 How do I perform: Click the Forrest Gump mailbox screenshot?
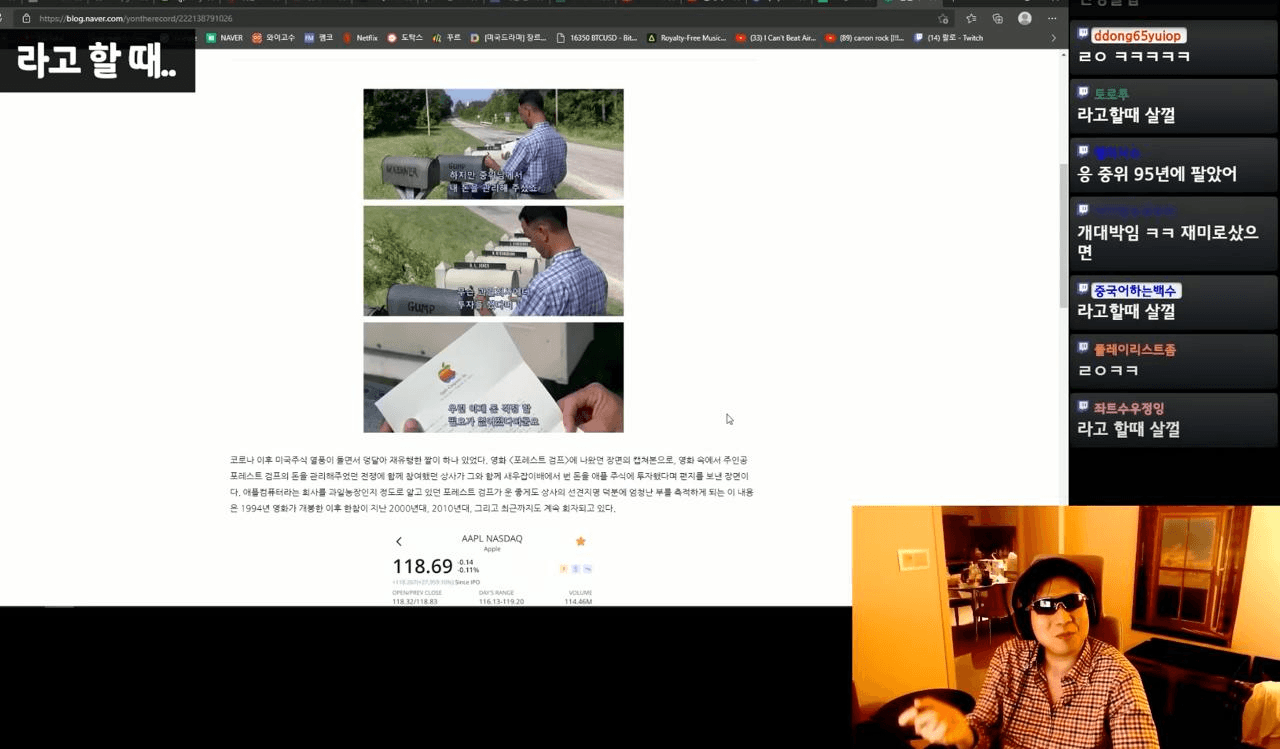point(492,143)
